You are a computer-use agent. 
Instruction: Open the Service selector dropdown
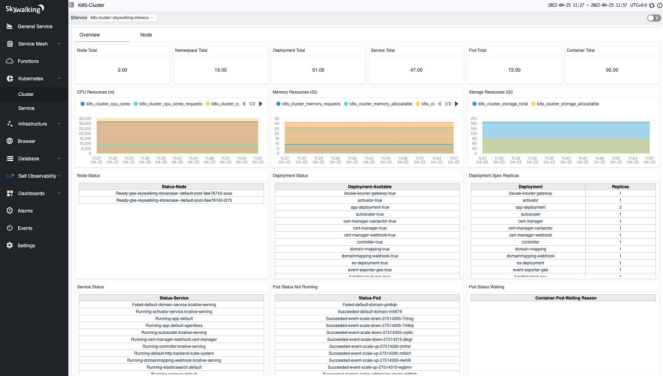click(x=122, y=17)
